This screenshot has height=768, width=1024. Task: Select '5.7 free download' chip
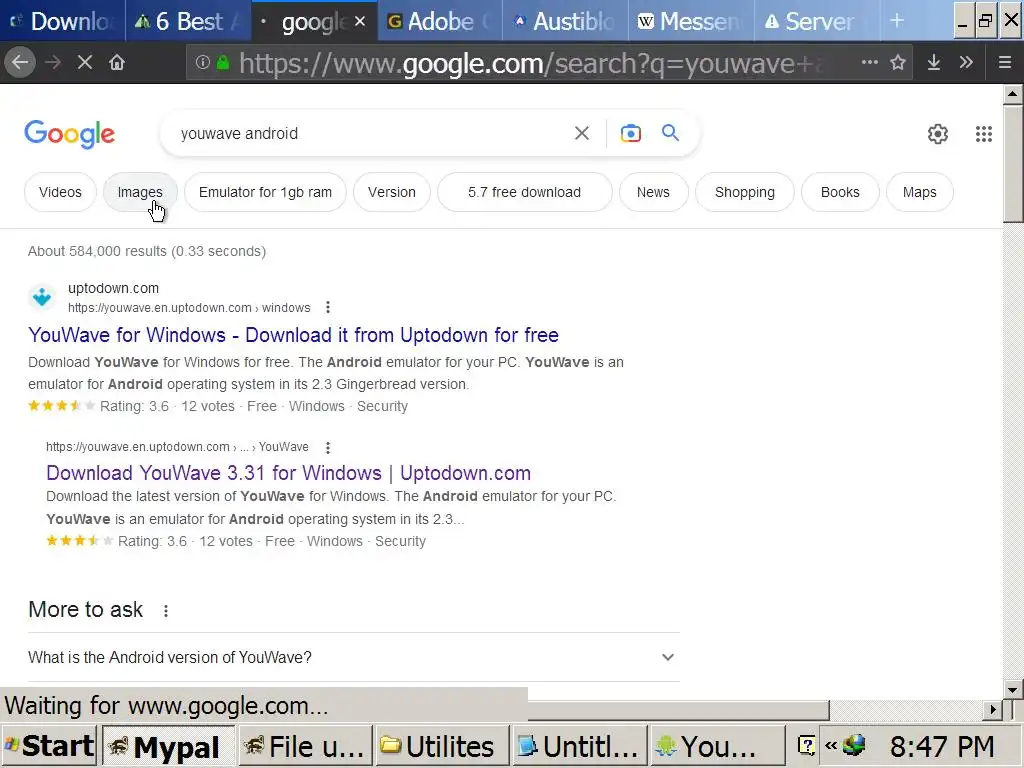click(524, 192)
